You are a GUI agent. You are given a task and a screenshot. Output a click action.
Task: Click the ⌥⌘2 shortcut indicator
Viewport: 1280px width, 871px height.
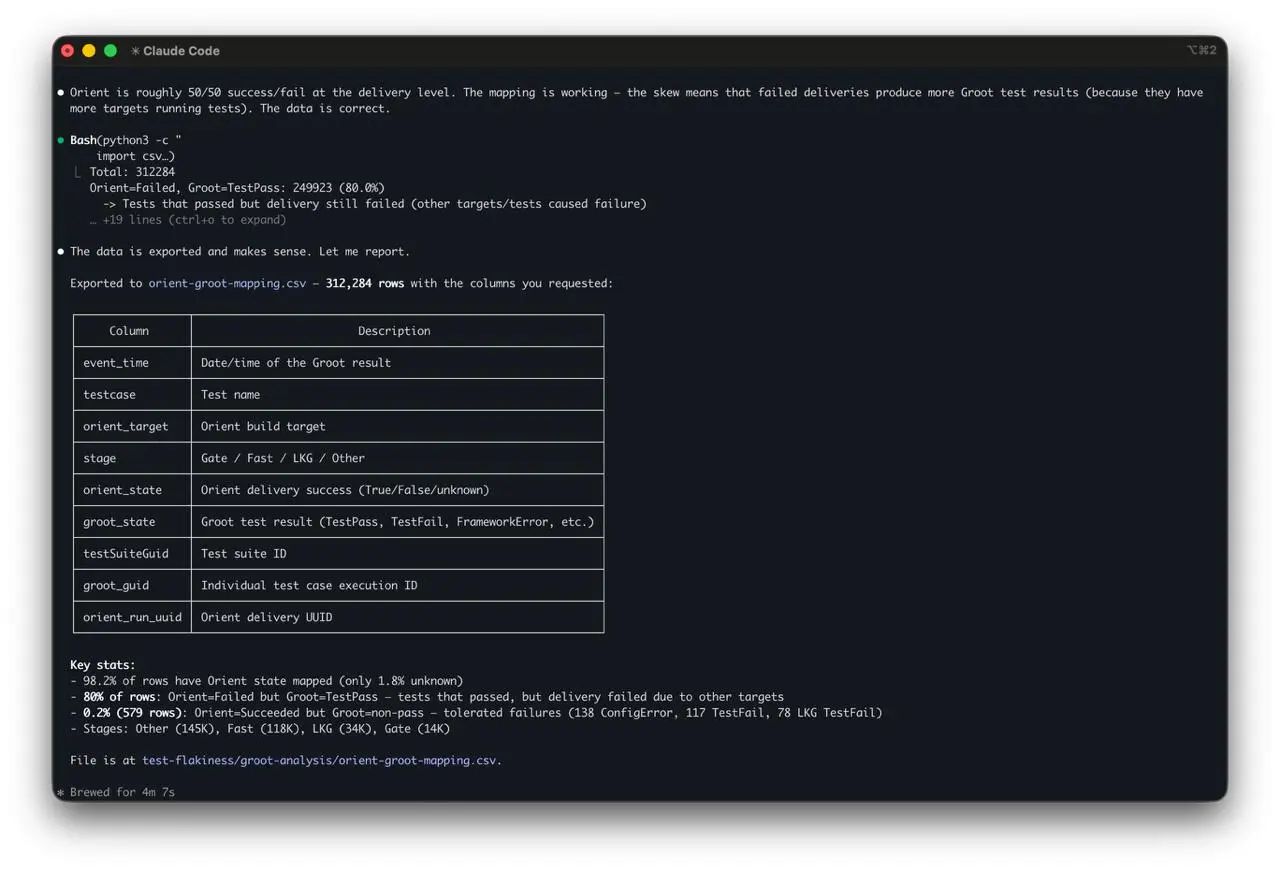[1201, 50]
